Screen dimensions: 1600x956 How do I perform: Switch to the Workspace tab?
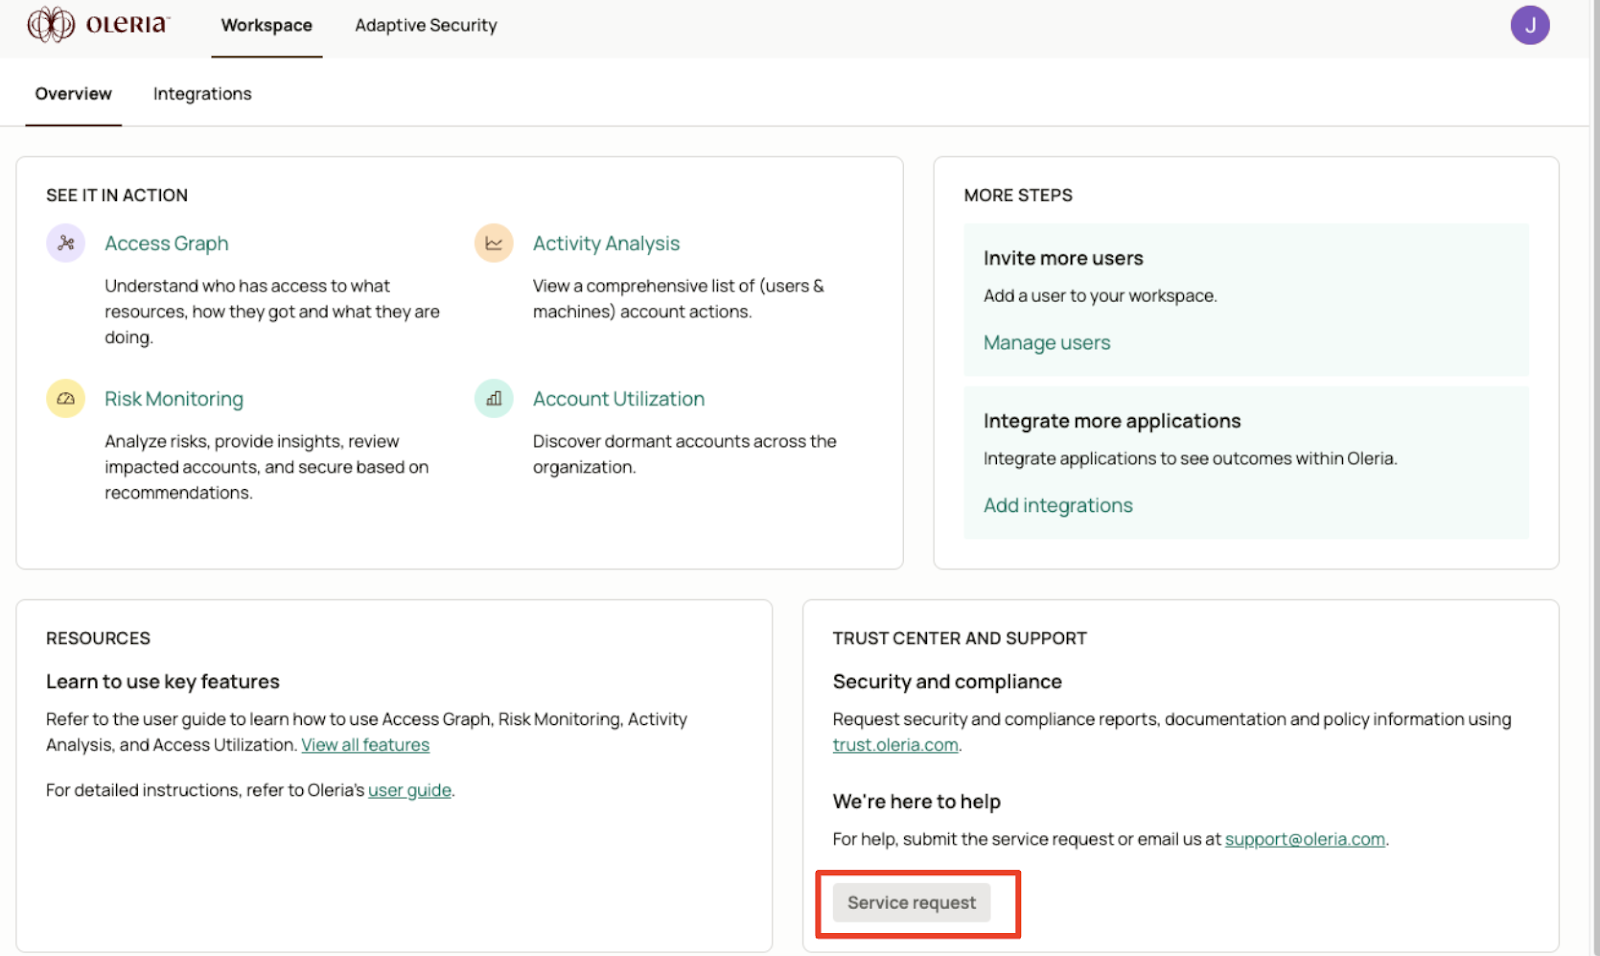coord(267,26)
